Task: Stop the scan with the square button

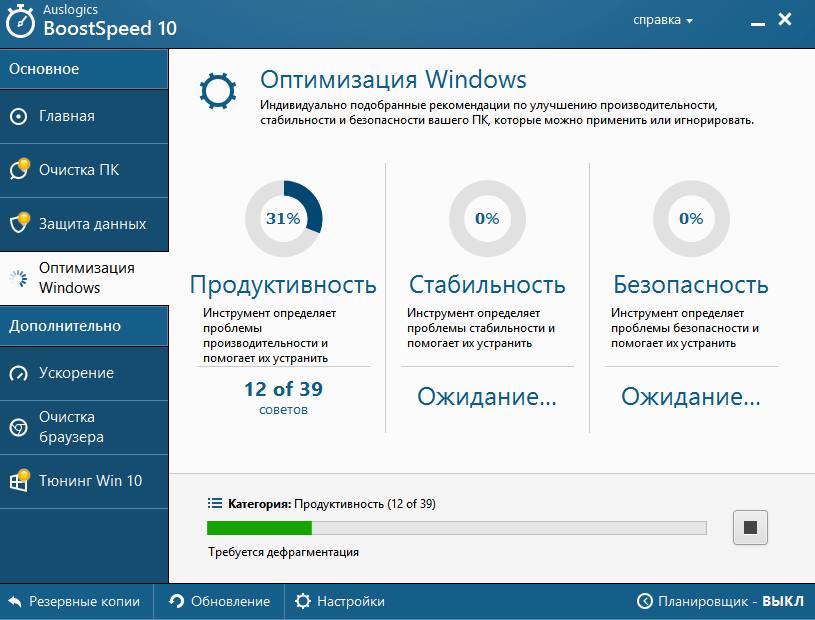Action: (750, 527)
